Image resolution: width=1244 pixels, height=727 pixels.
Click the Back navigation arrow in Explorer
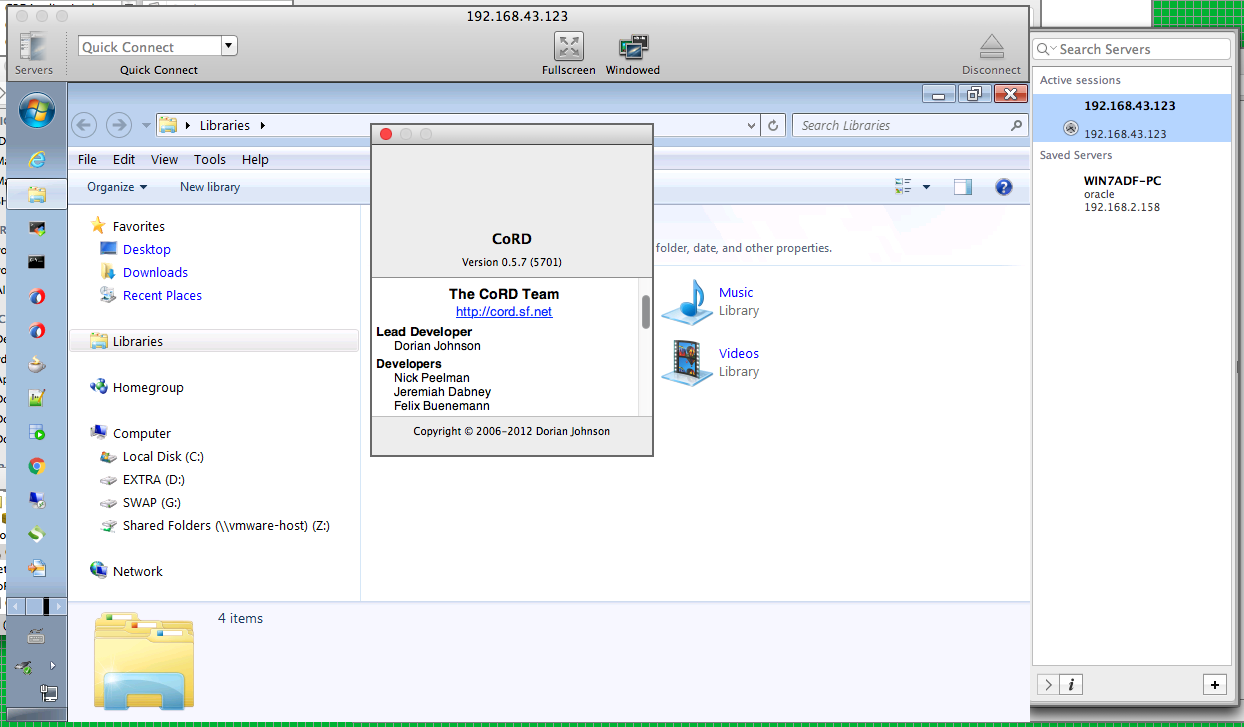(x=85, y=125)
